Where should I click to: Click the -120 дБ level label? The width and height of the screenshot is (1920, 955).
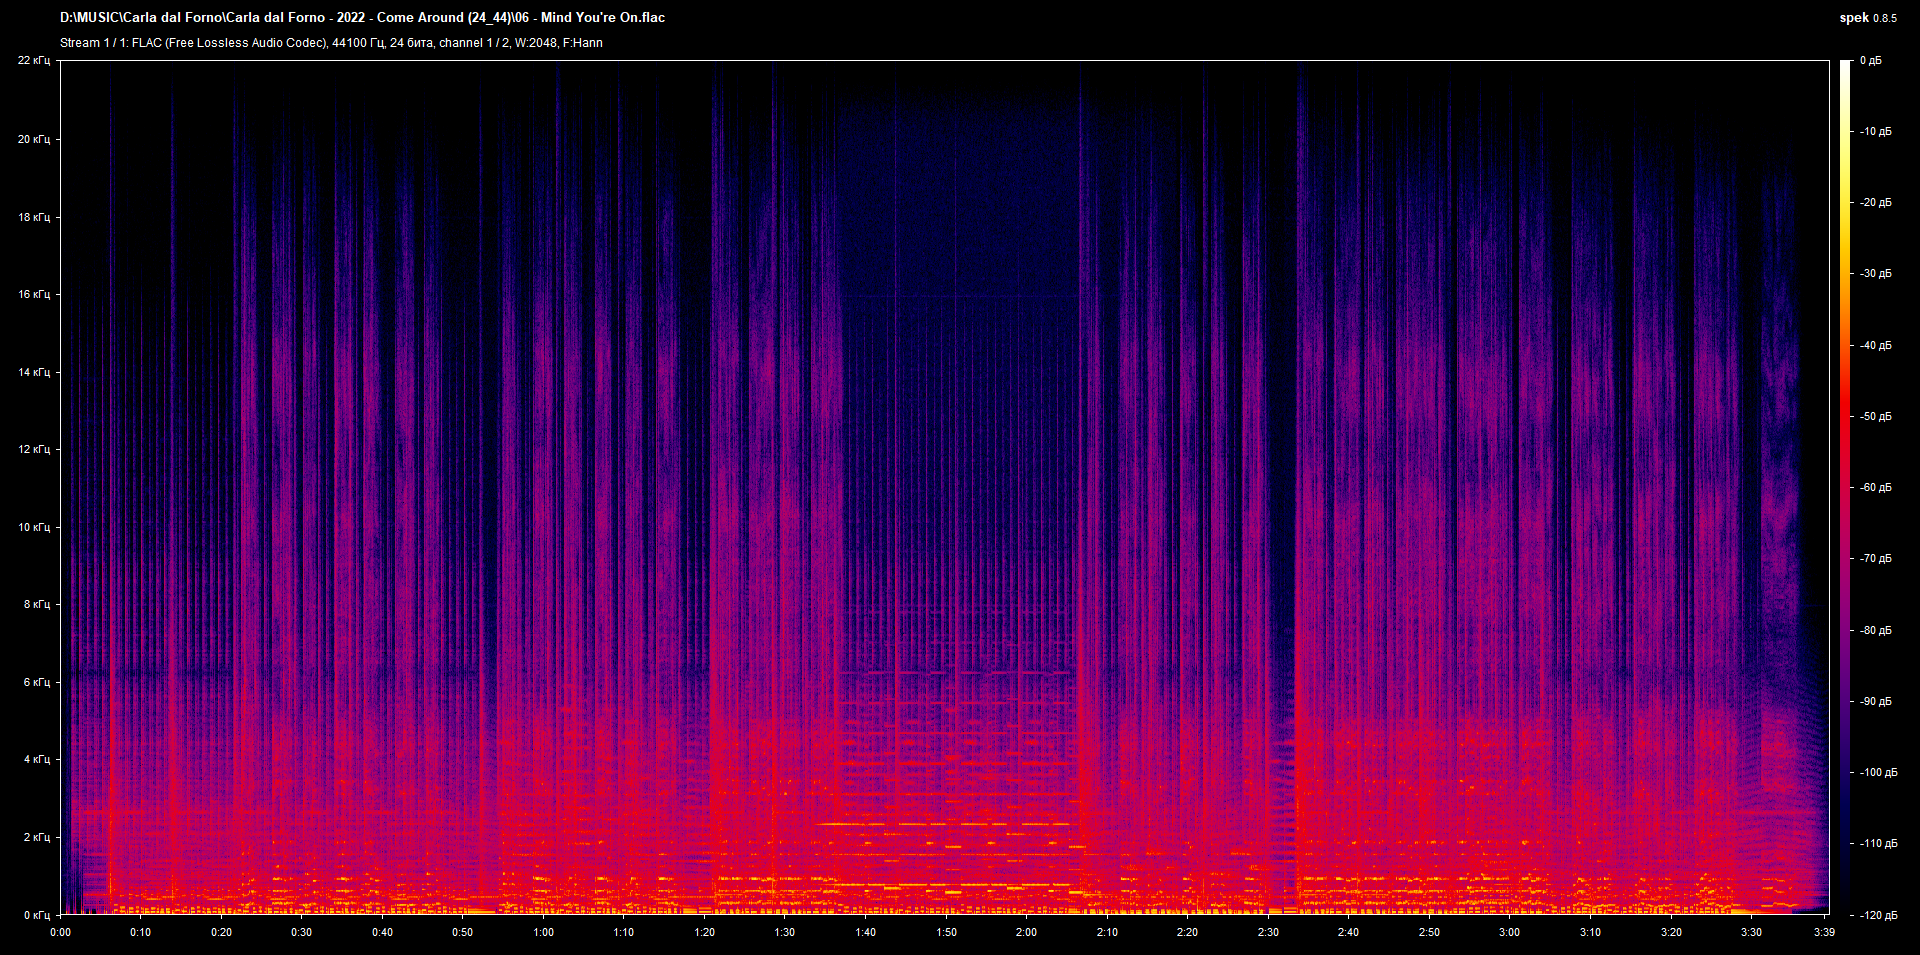pos(1878,916)
